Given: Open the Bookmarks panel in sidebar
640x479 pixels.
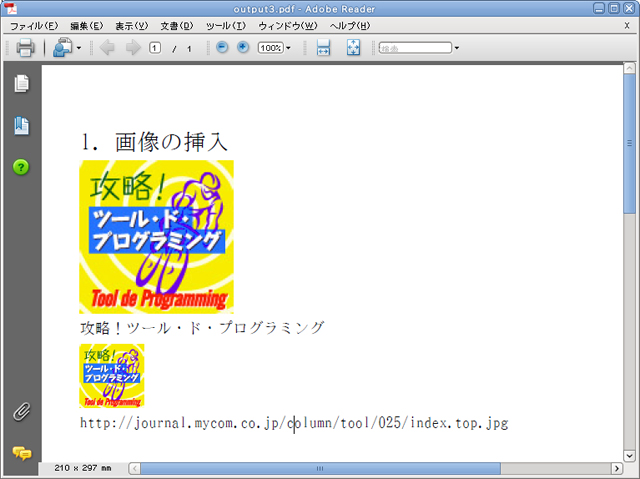Looking at the screenshot, I should (x=22, y=126).
